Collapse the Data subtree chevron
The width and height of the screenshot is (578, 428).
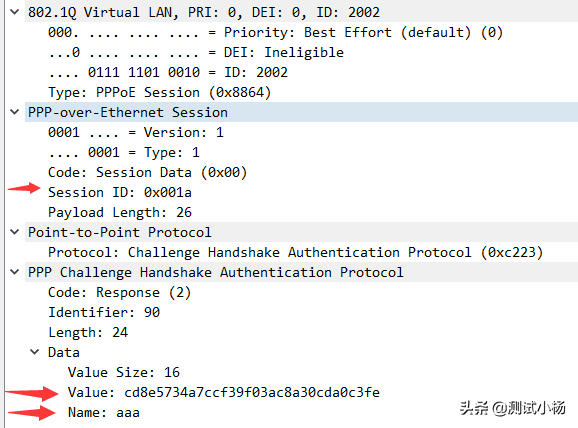(34, 352)
